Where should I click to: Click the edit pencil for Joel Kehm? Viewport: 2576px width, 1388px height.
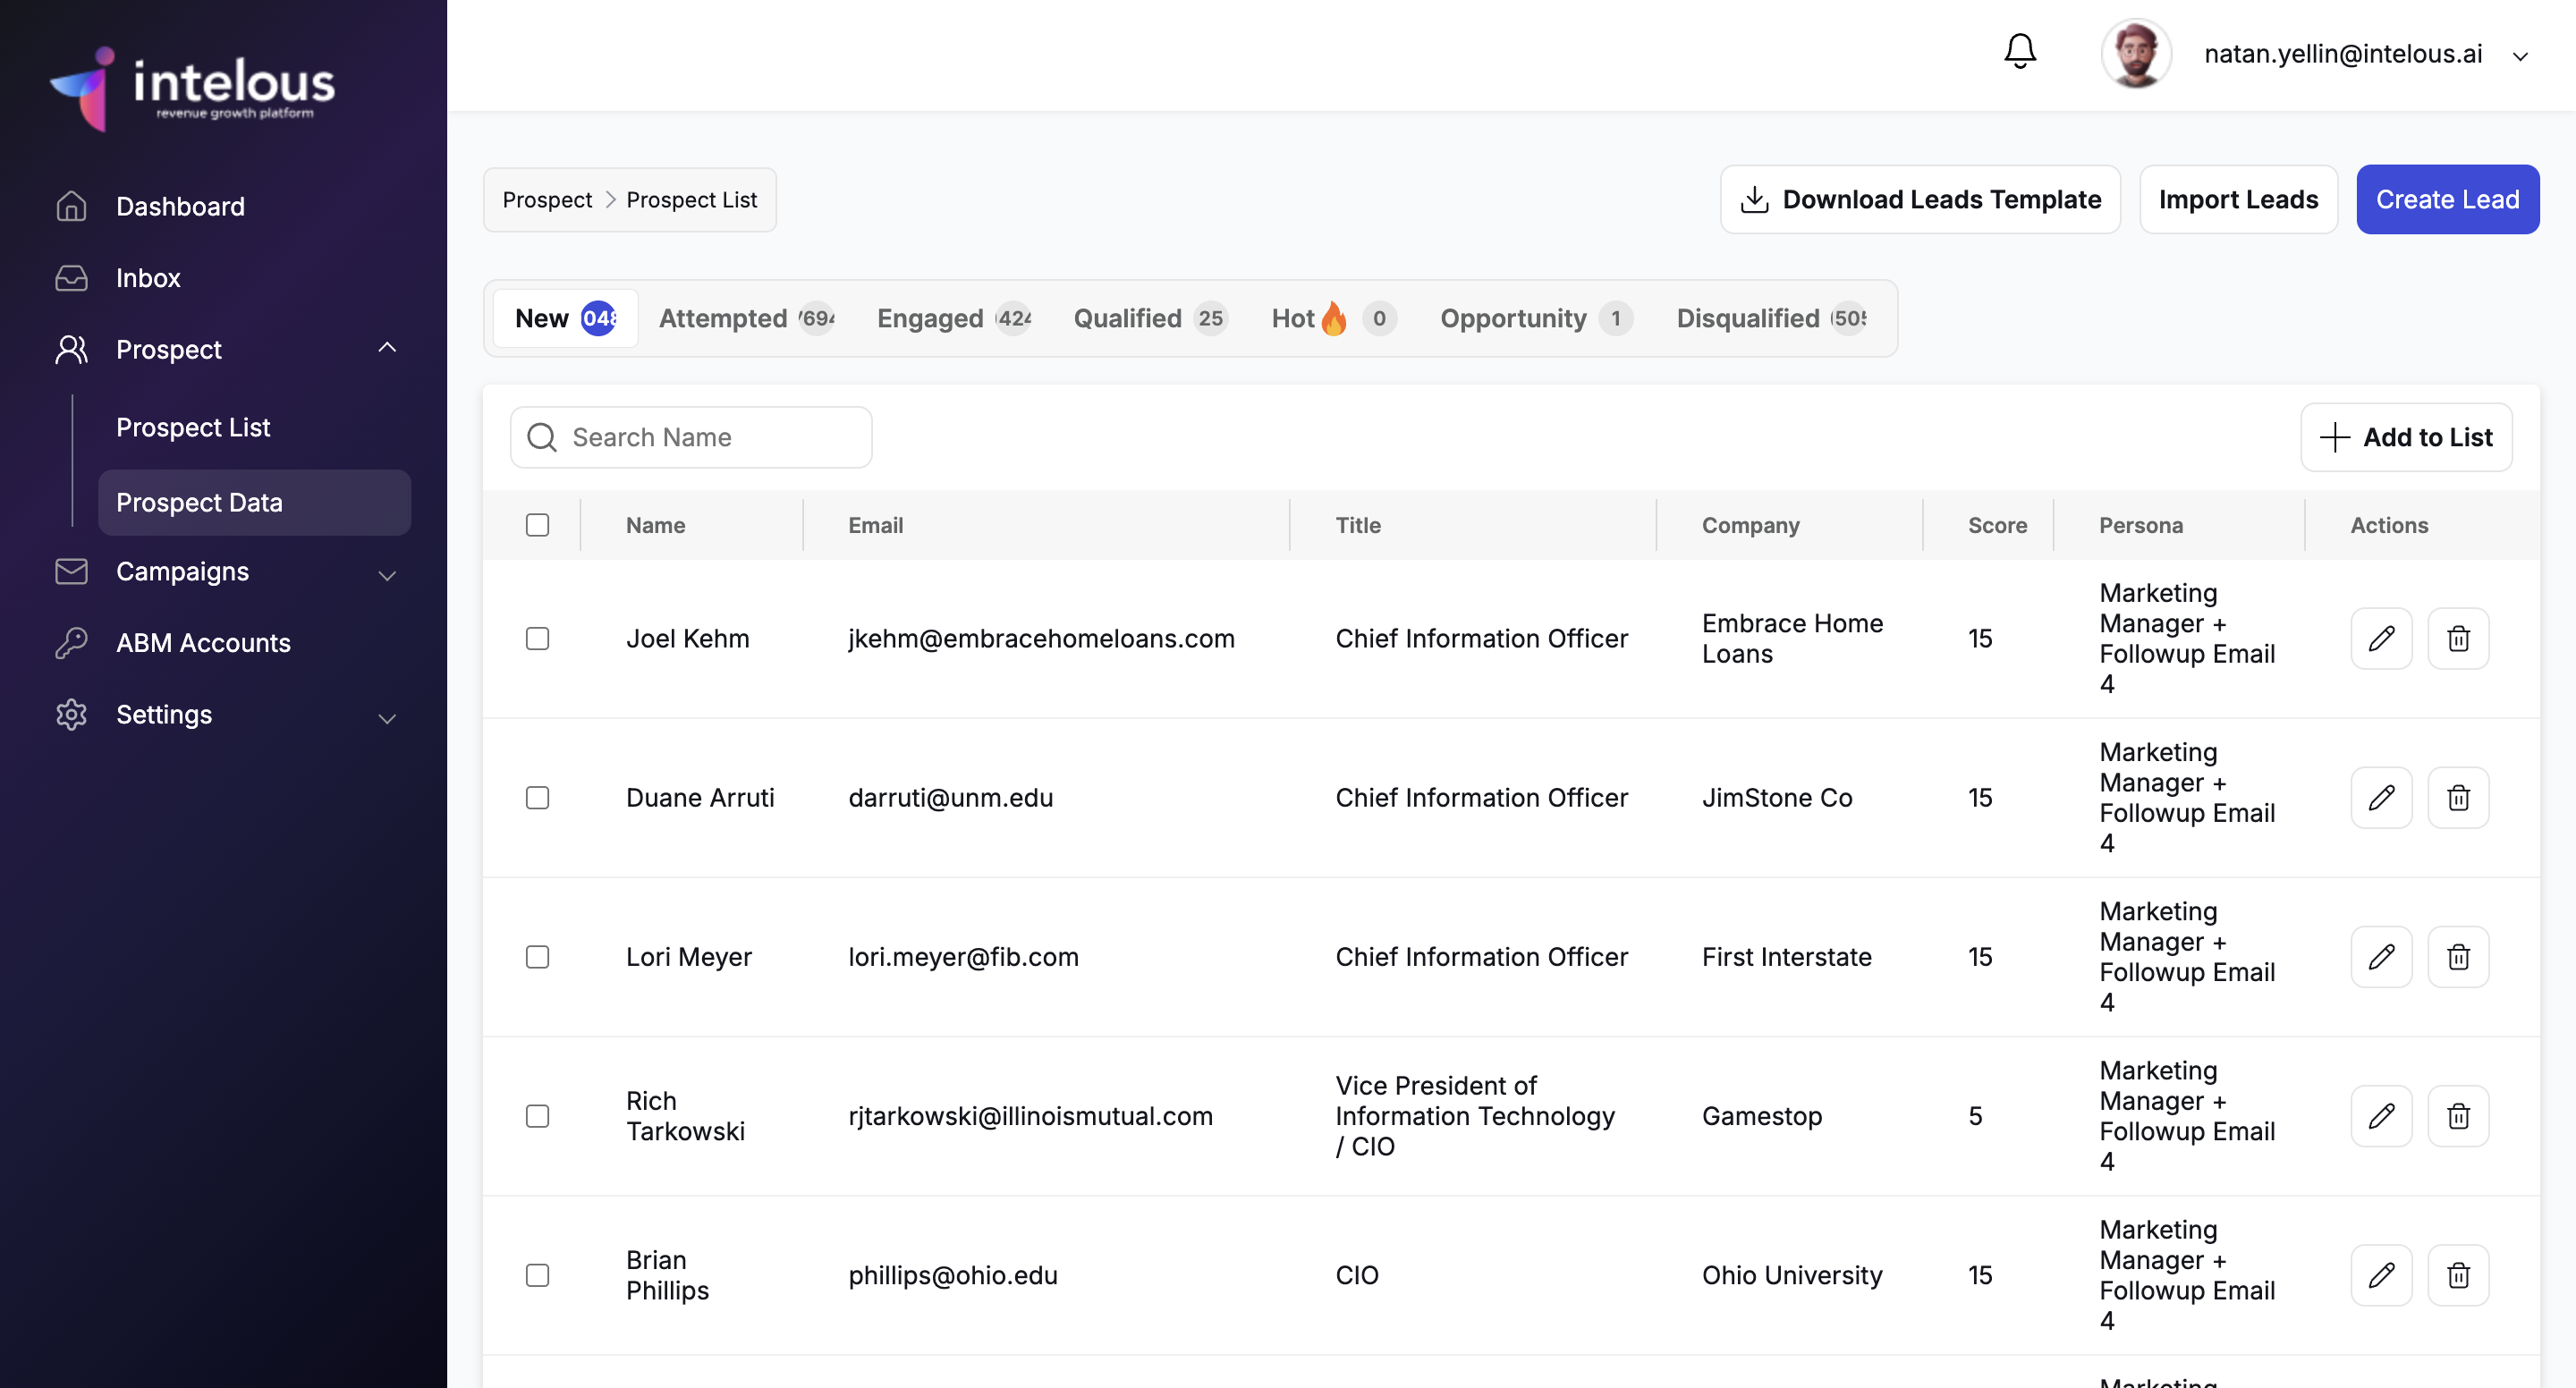pos(2381,638)
